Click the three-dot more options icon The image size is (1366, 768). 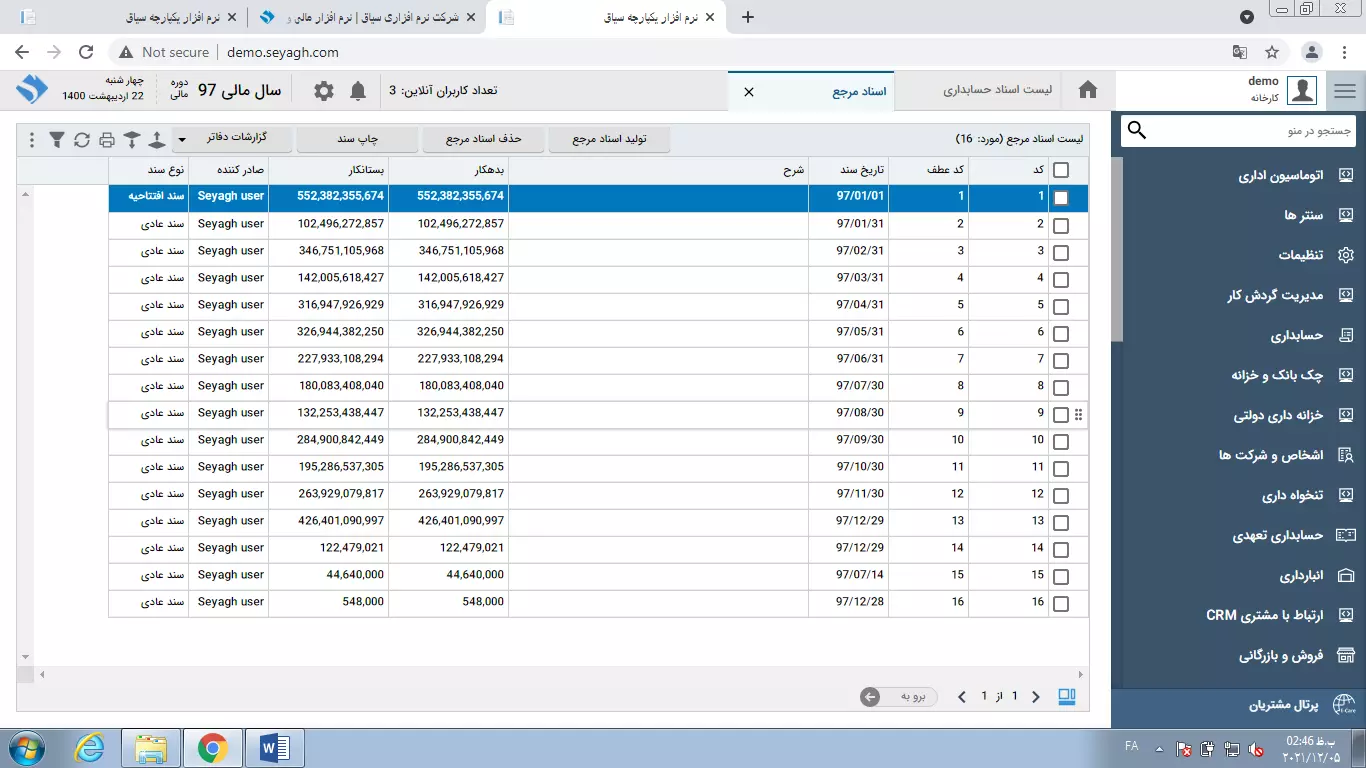click(32, 140)
